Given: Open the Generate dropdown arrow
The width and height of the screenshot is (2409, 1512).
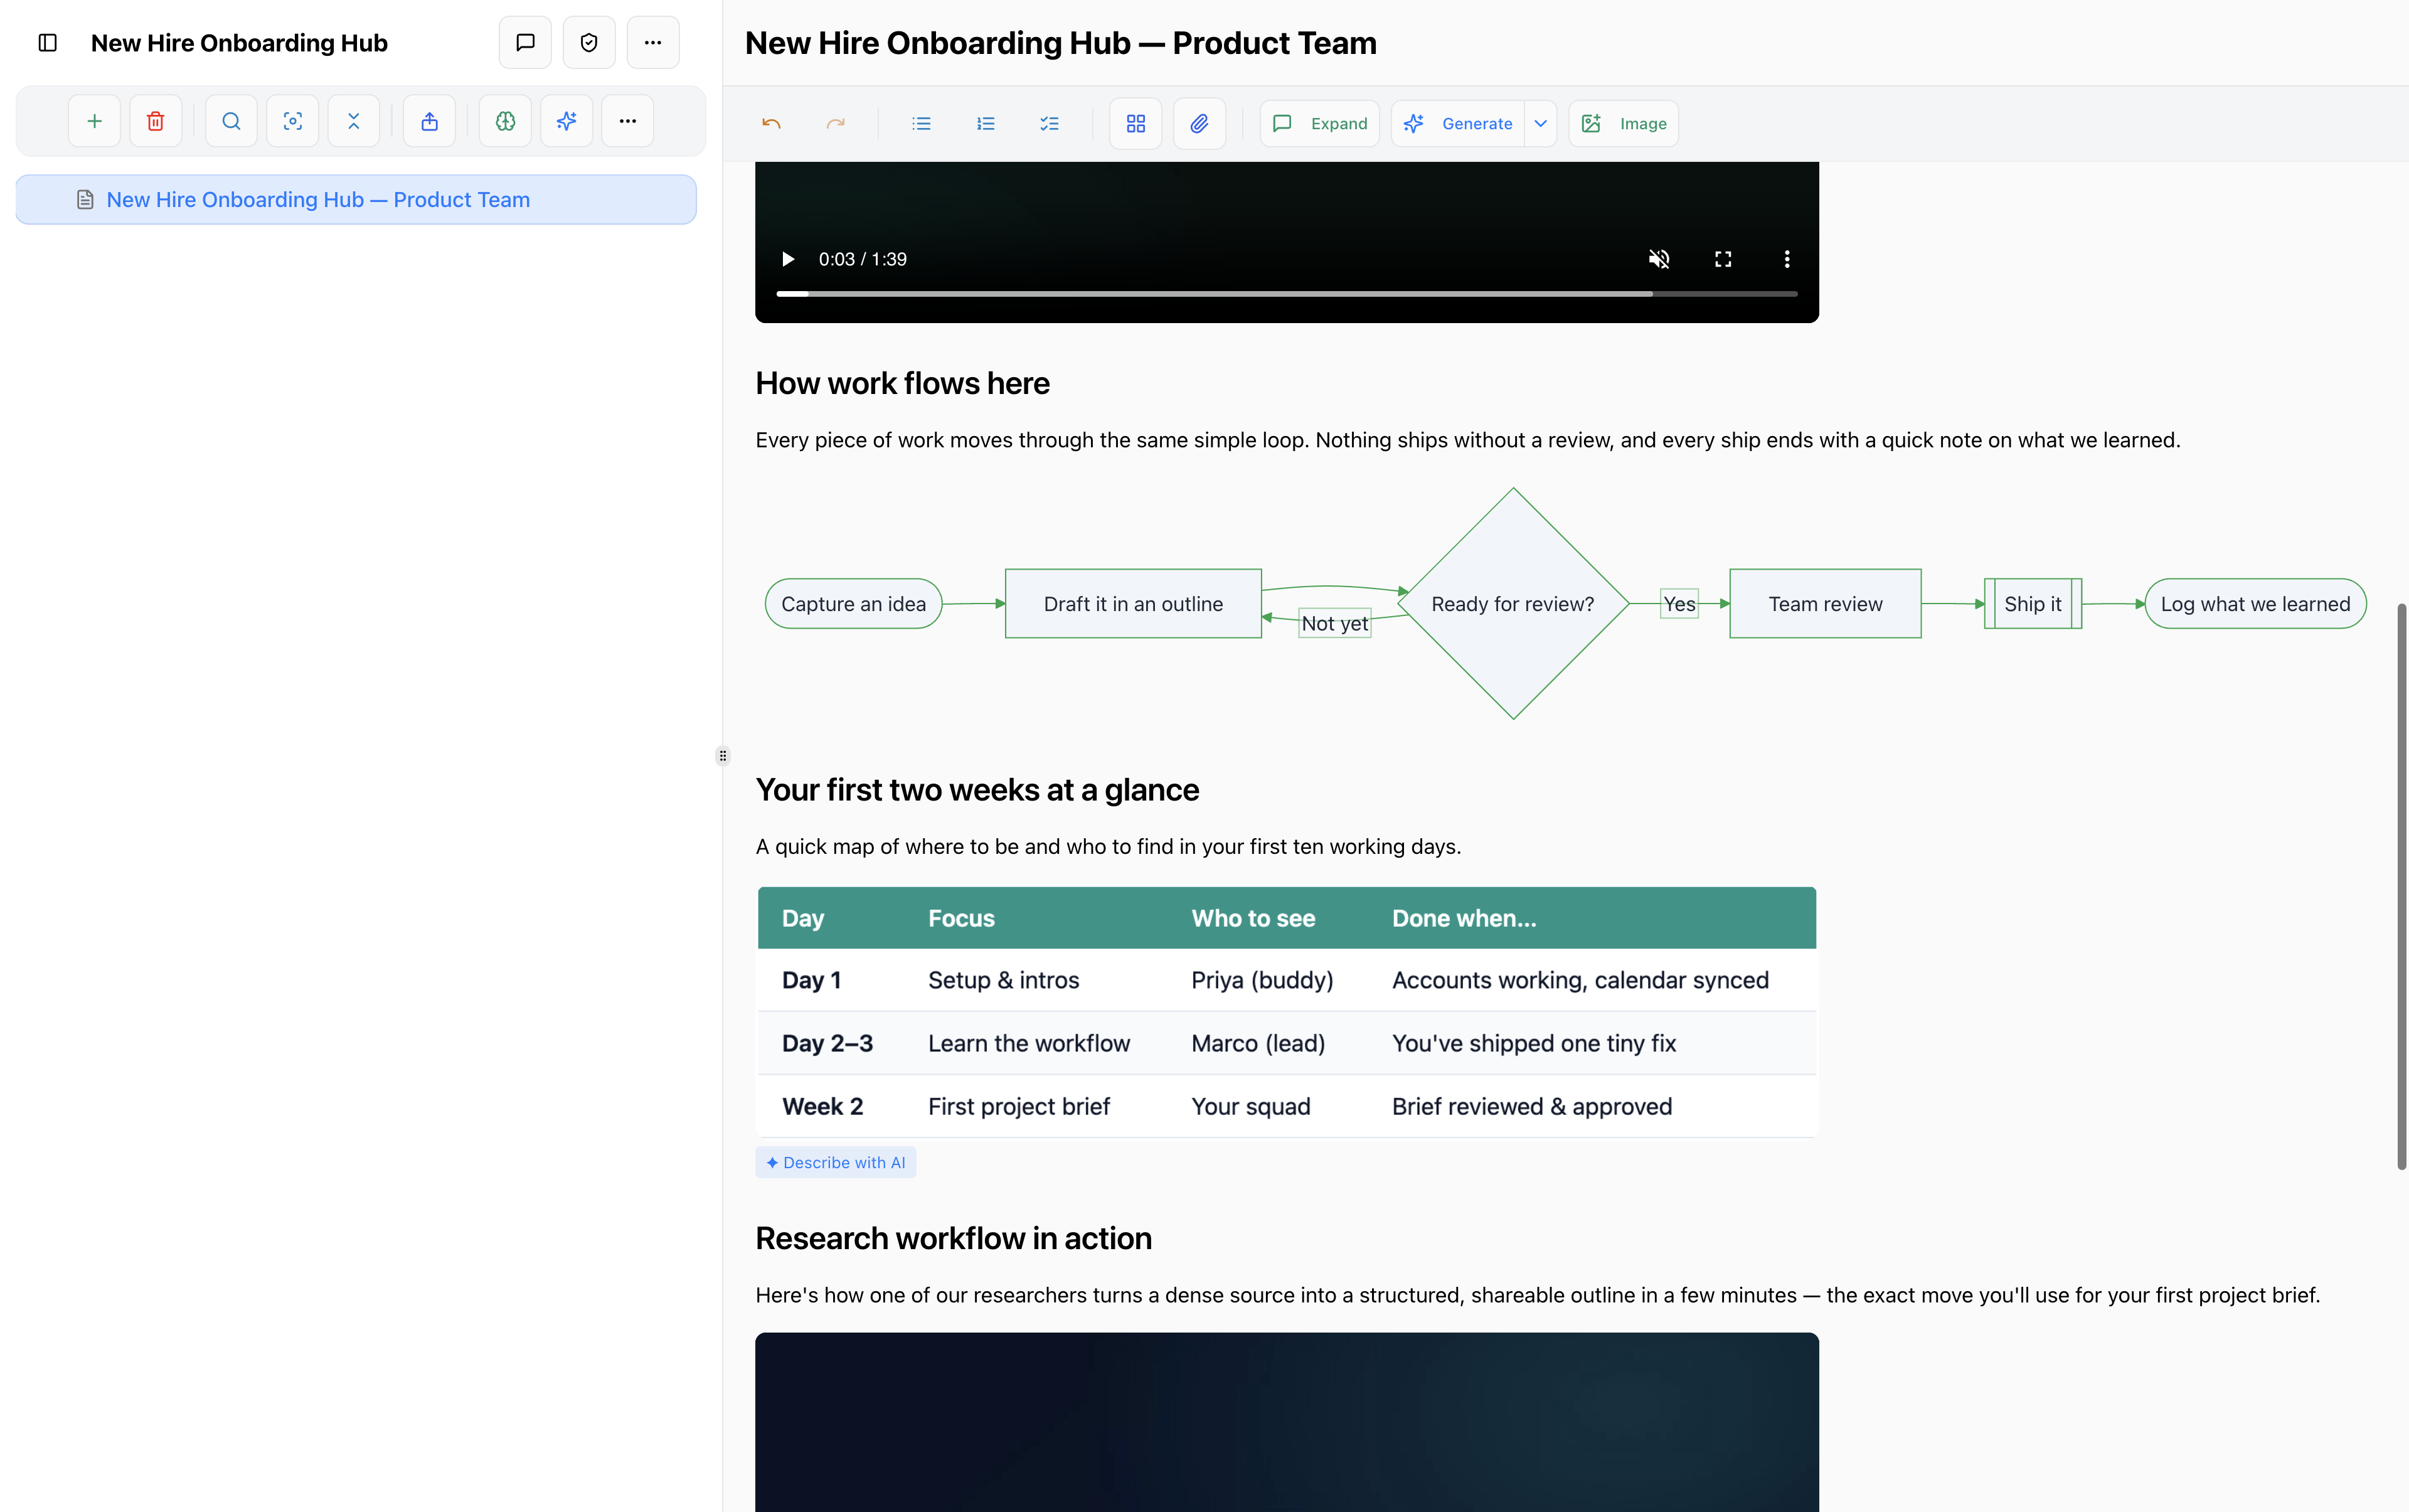Looking at the screenshot, I should (x=1541, y=123).
